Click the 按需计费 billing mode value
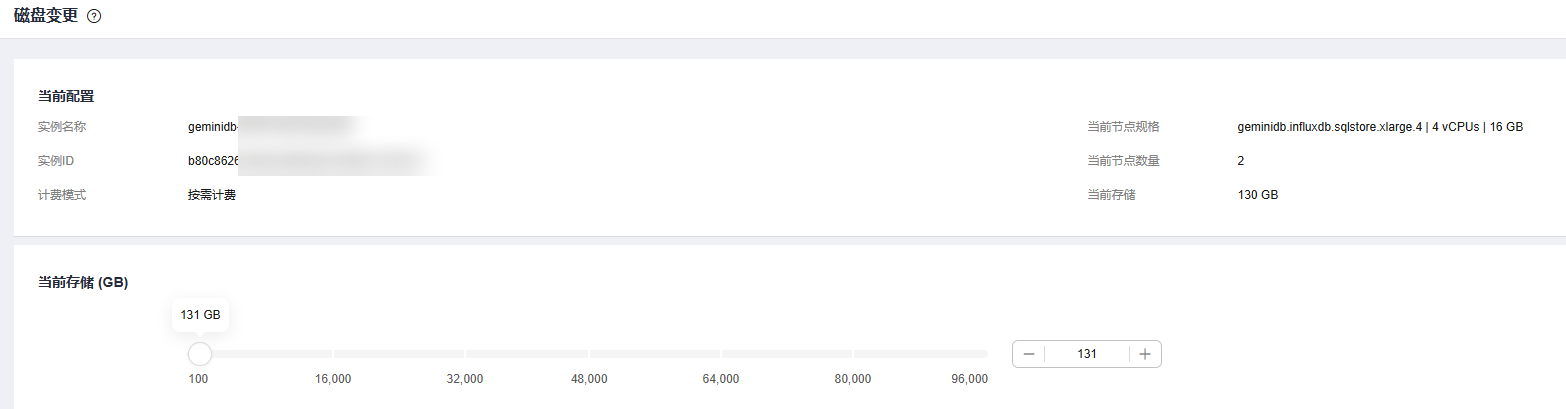 click(212, 195)
